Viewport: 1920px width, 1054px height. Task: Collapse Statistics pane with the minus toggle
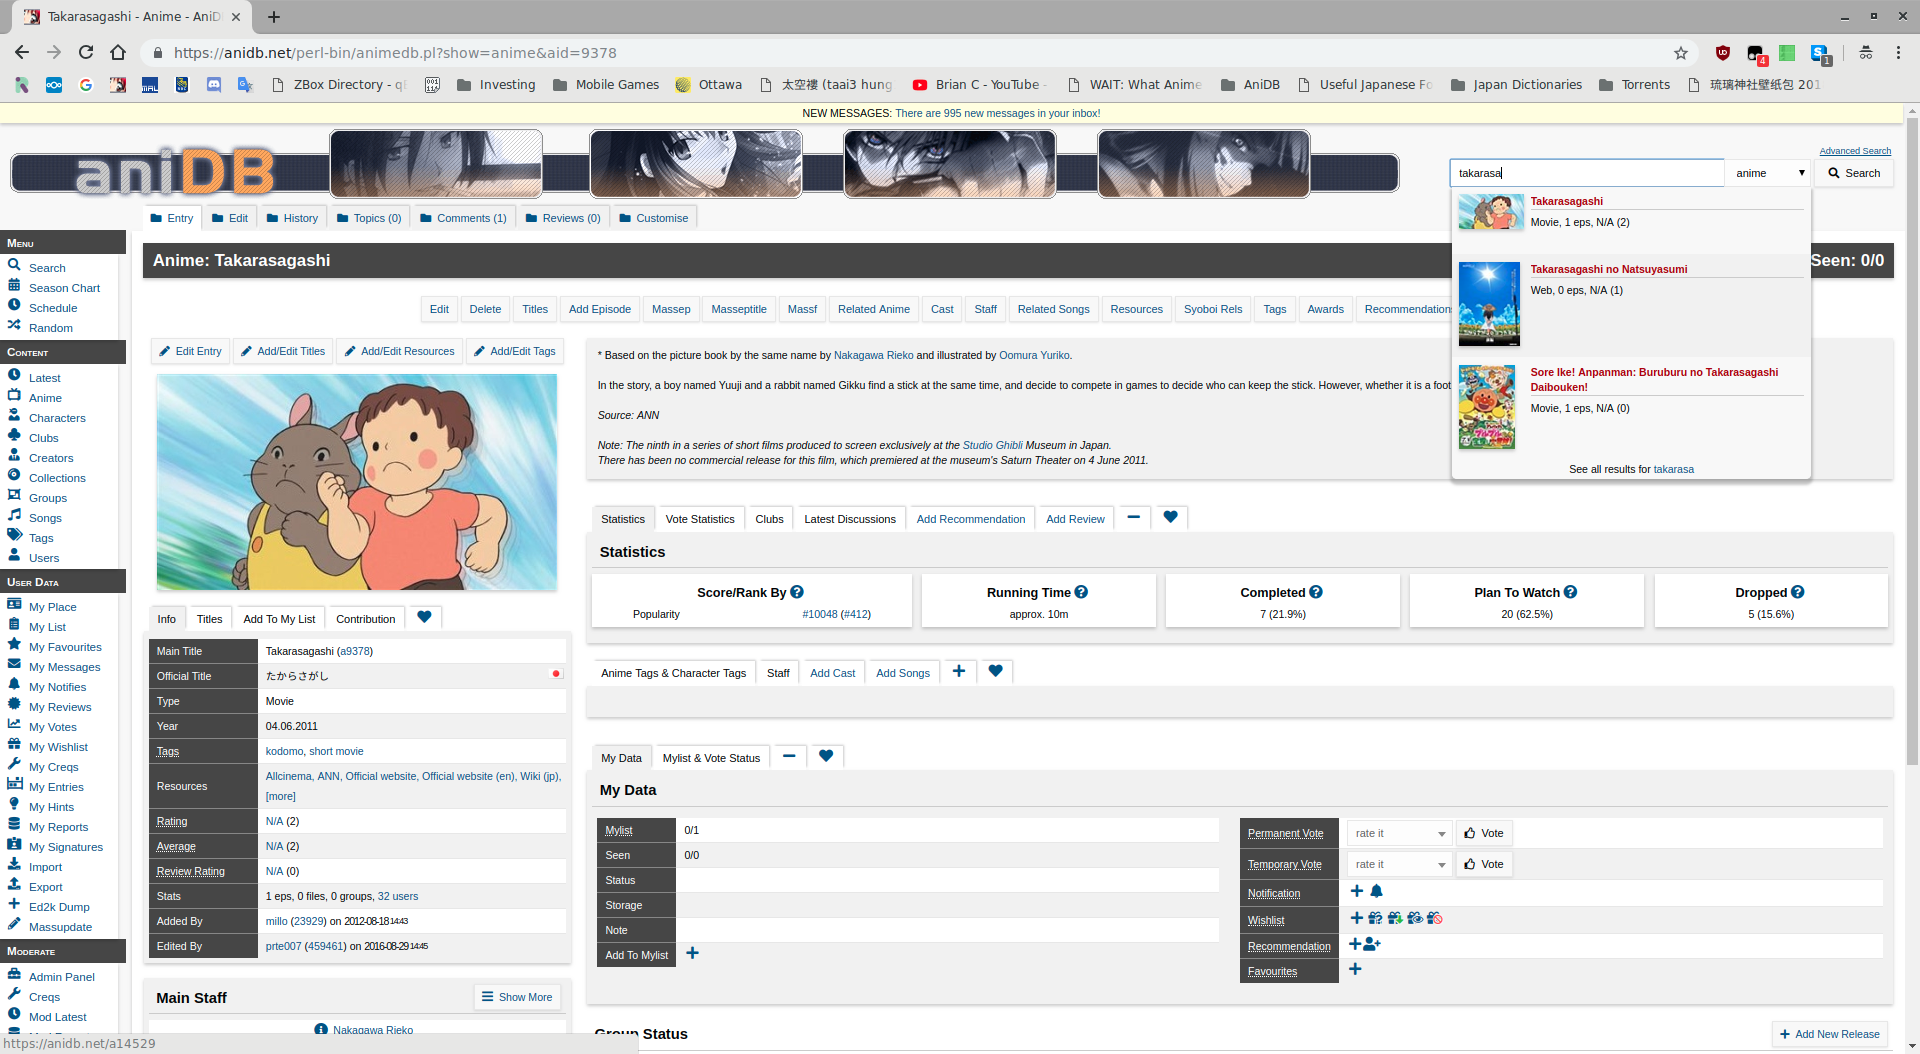tap(1133, 518)
